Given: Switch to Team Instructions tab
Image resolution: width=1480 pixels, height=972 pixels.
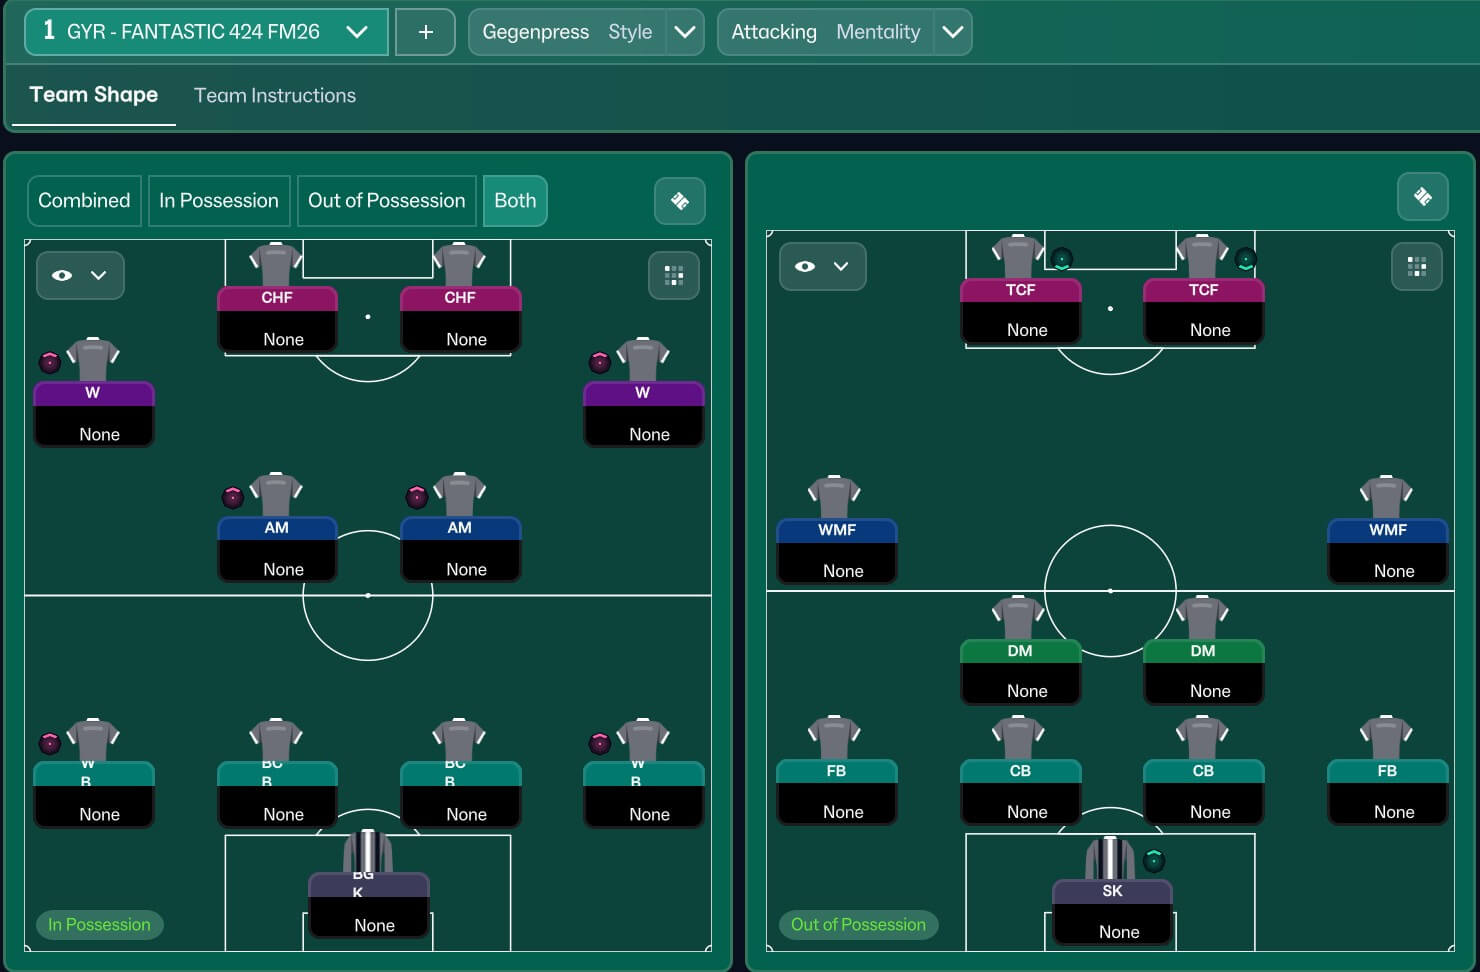Looking at the screenshot, I should click(275, 96).
